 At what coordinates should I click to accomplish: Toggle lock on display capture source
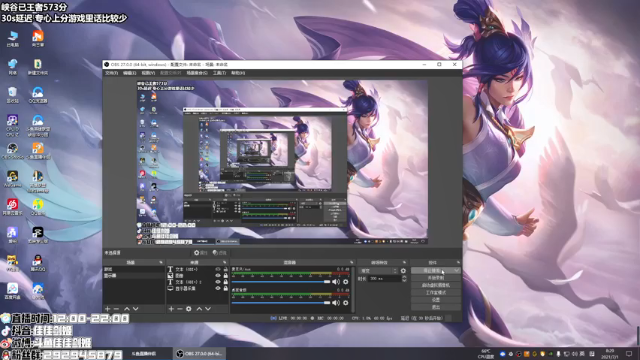(225, 288)
